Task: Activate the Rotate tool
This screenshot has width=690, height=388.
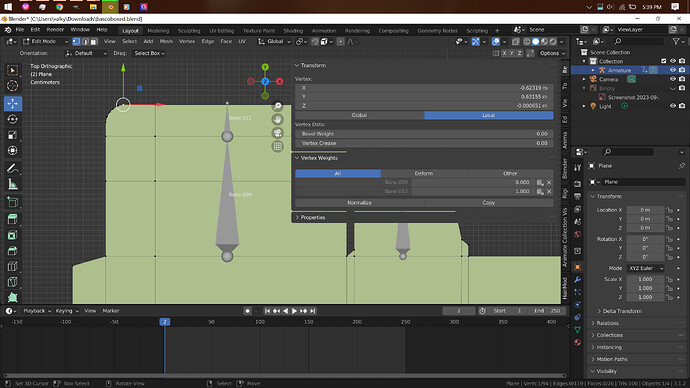Action: (12, 119)
